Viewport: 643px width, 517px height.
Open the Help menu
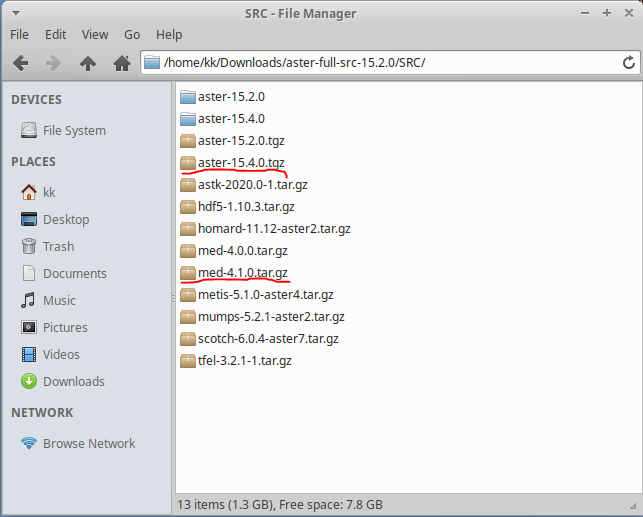pyautogui.click(x=169, y=35)
